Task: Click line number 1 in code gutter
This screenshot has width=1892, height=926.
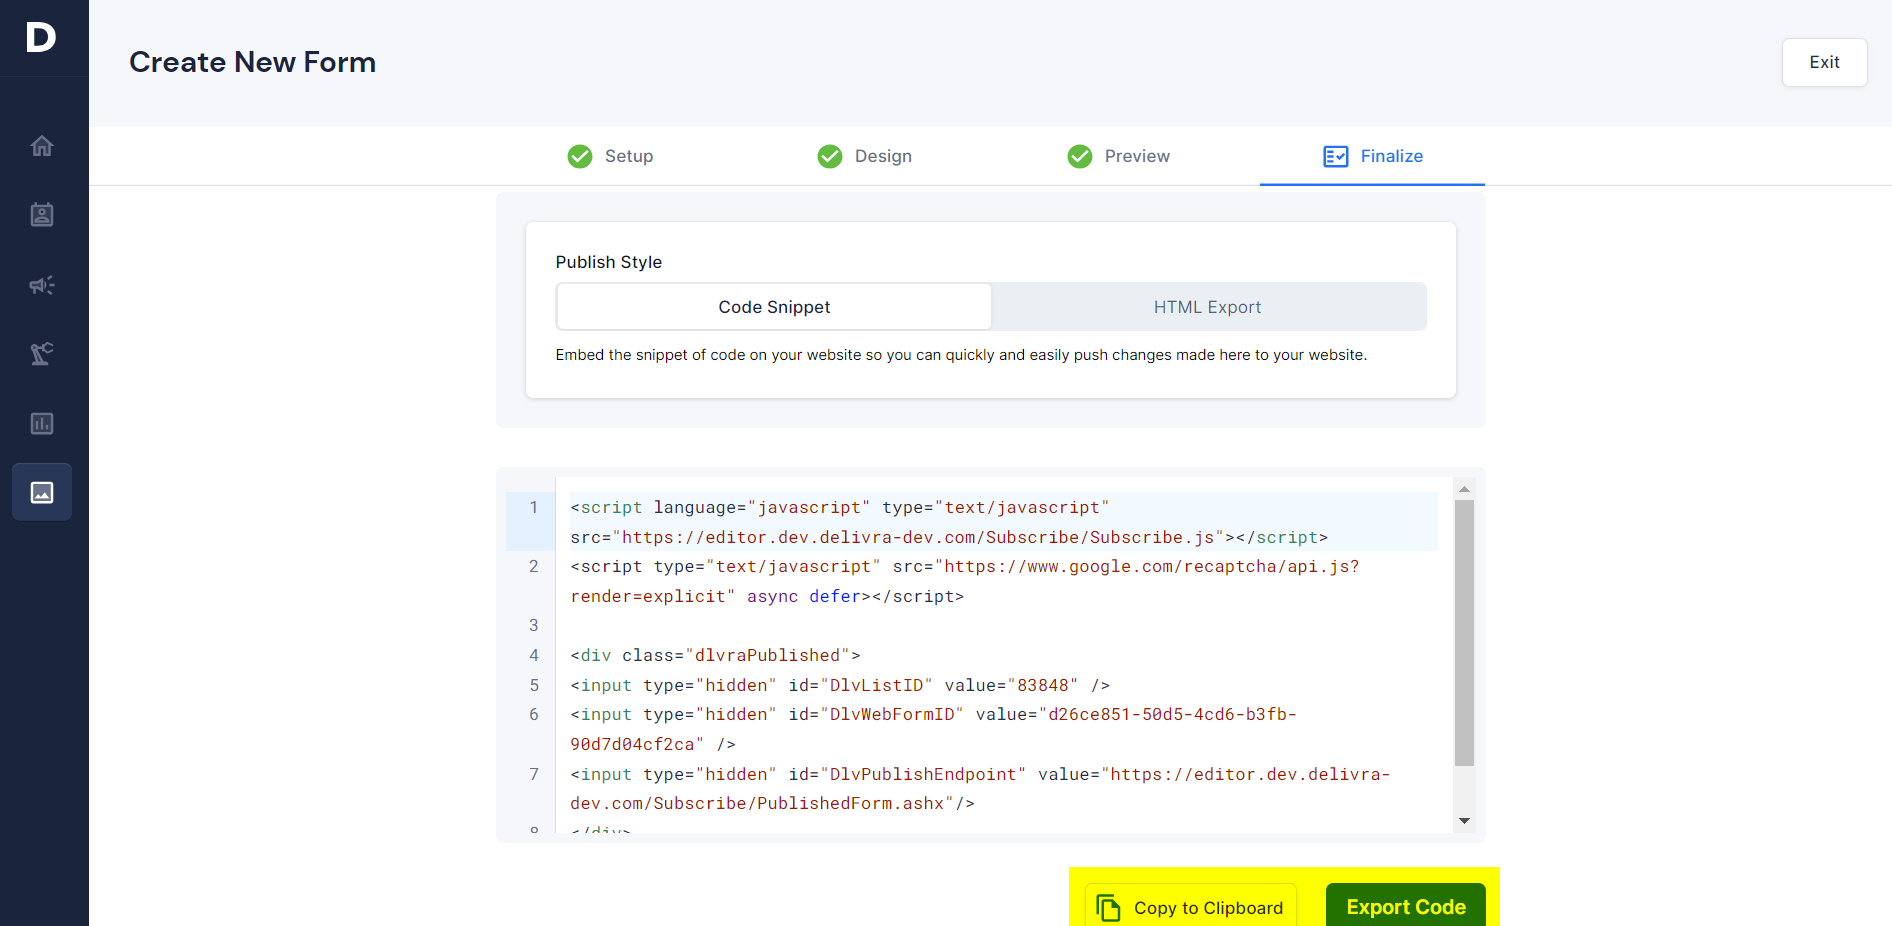Action: click(x=534, y=507)
